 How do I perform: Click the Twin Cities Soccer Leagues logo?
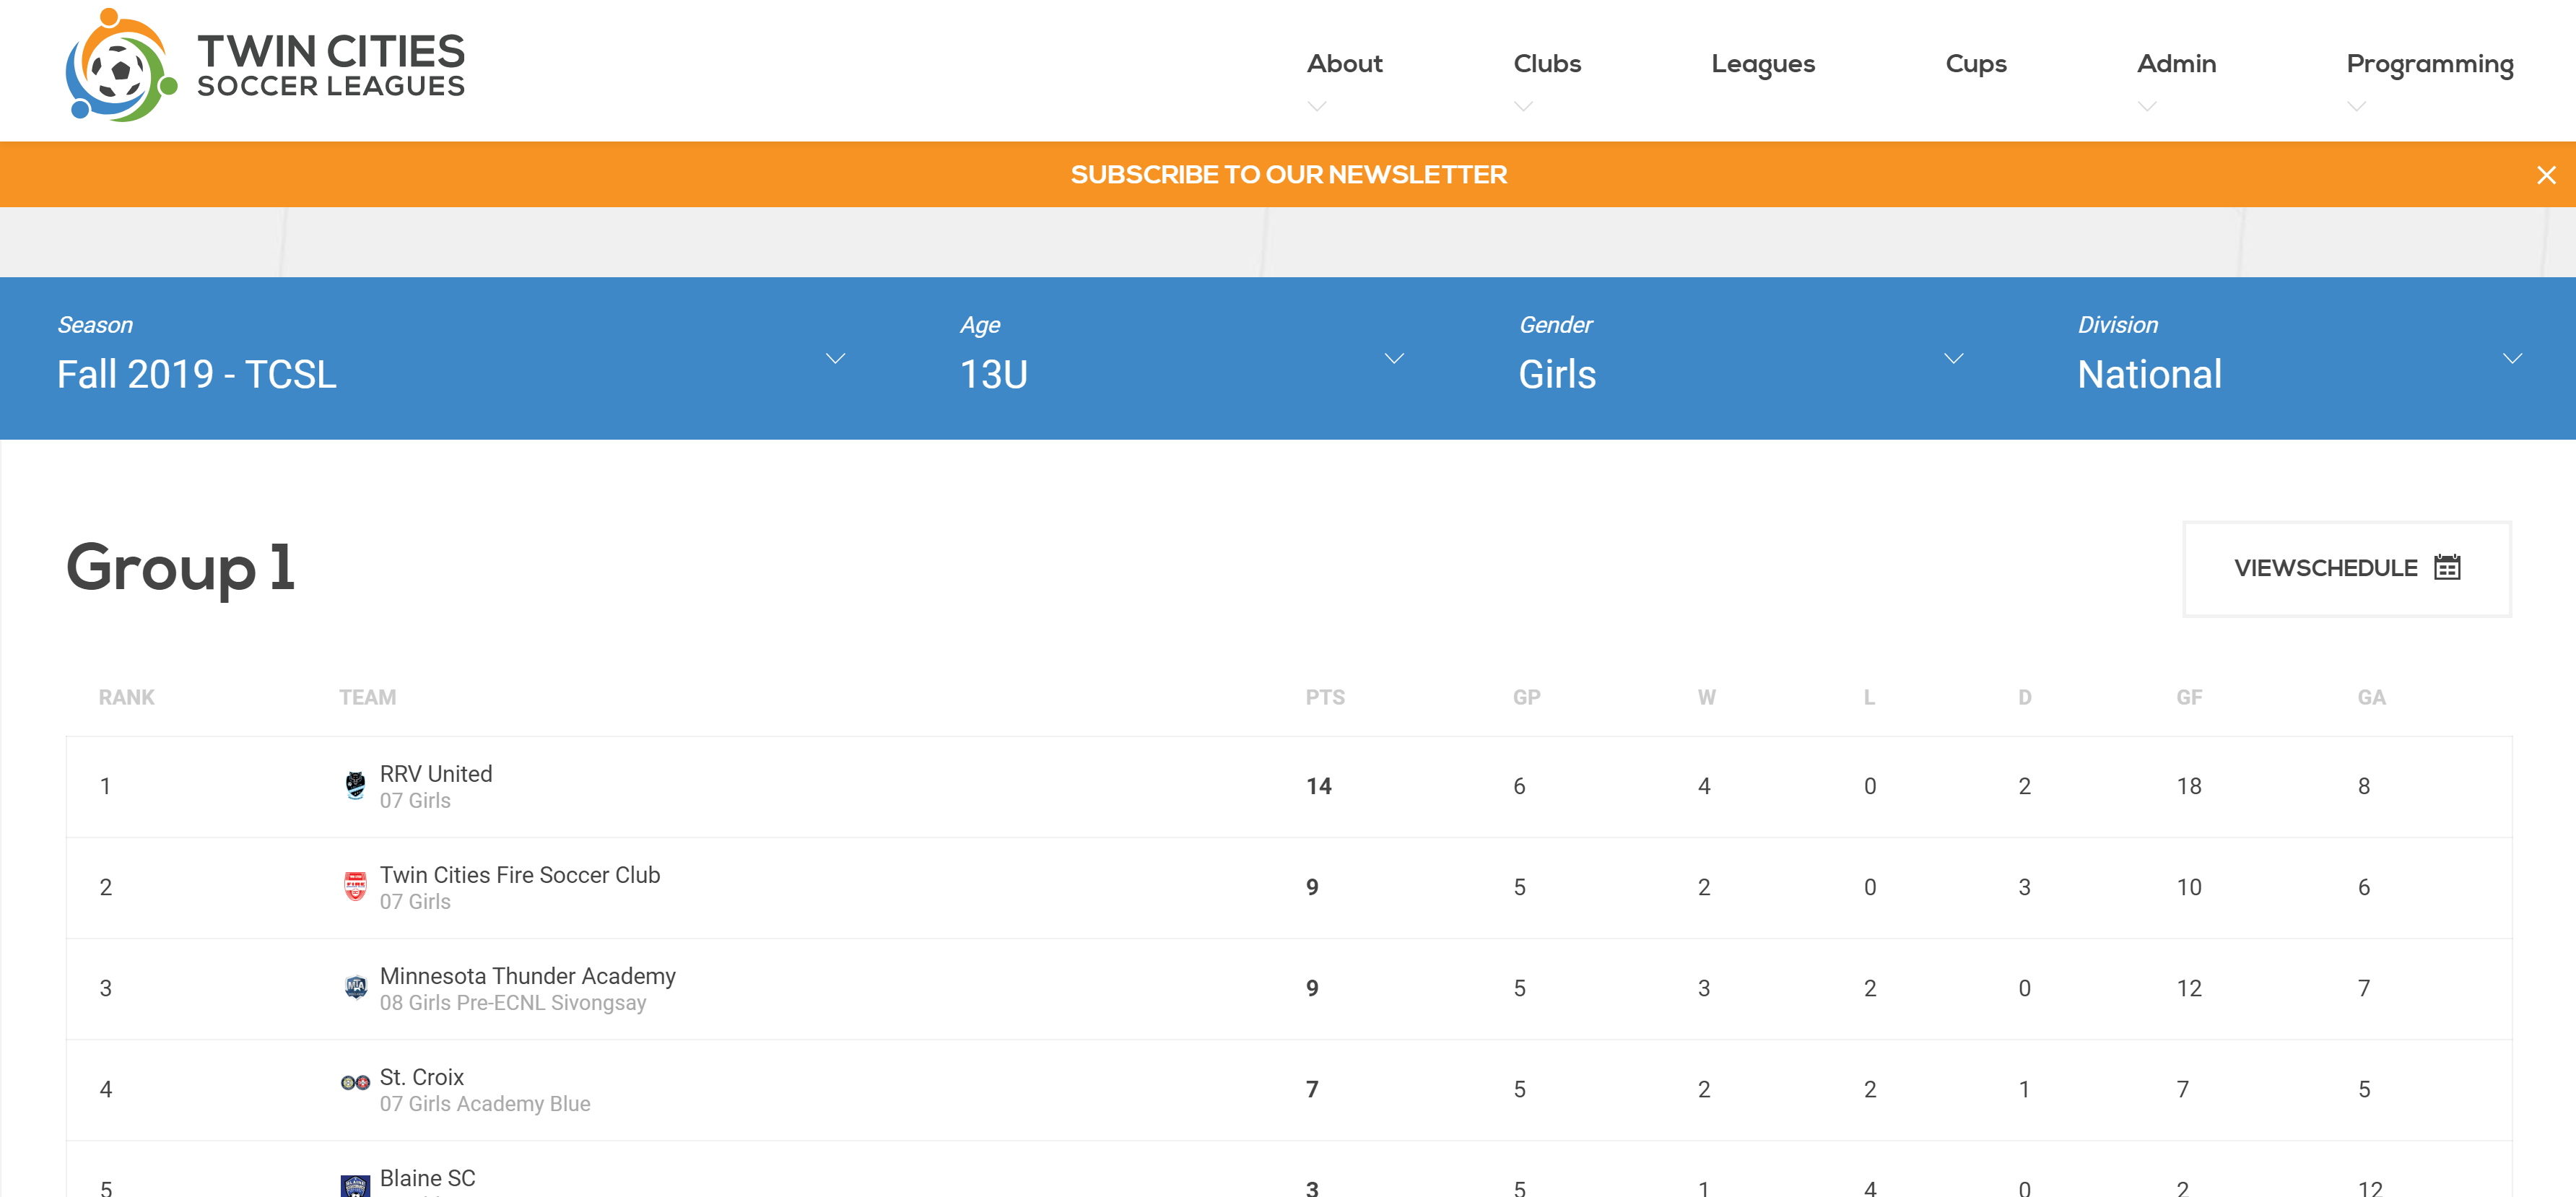(x=265, y=65)
